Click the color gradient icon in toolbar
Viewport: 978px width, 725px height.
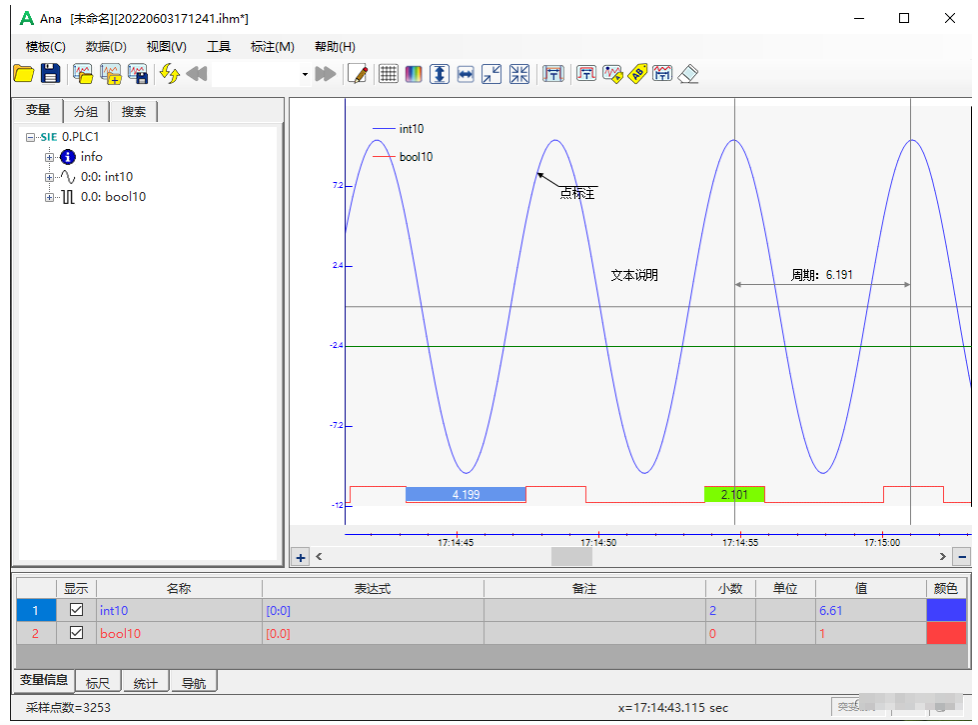(413, 74)
